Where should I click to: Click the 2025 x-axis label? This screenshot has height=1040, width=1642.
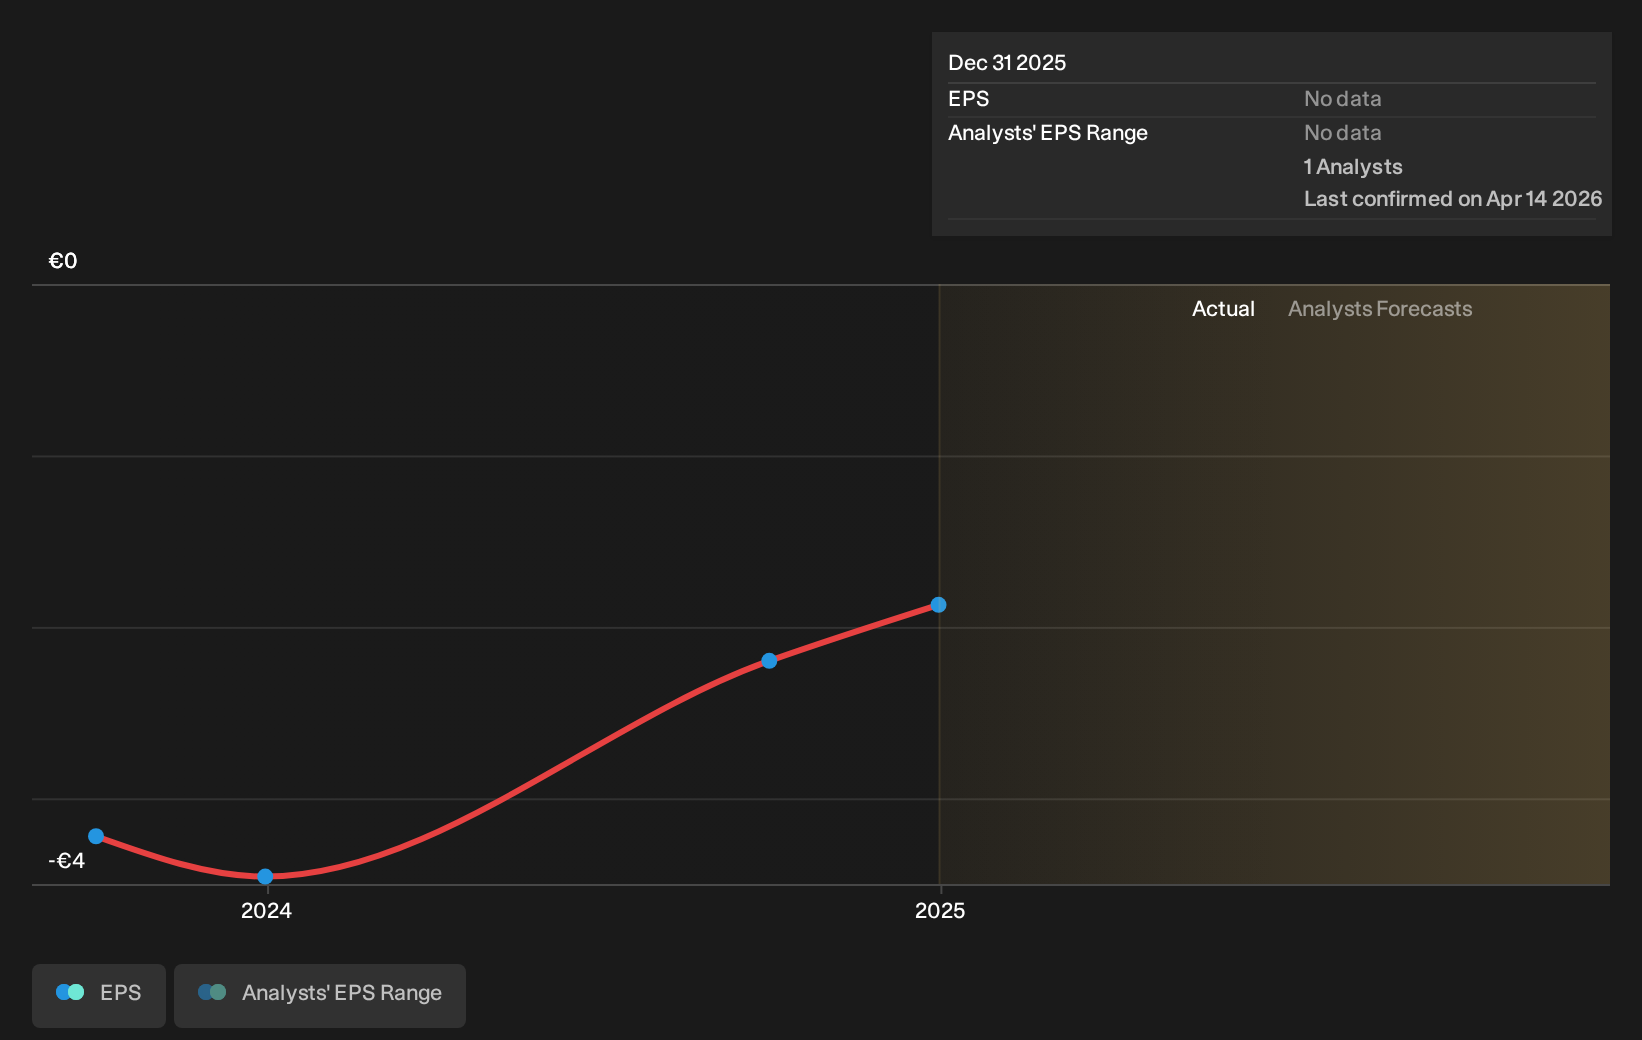(940, 911)
